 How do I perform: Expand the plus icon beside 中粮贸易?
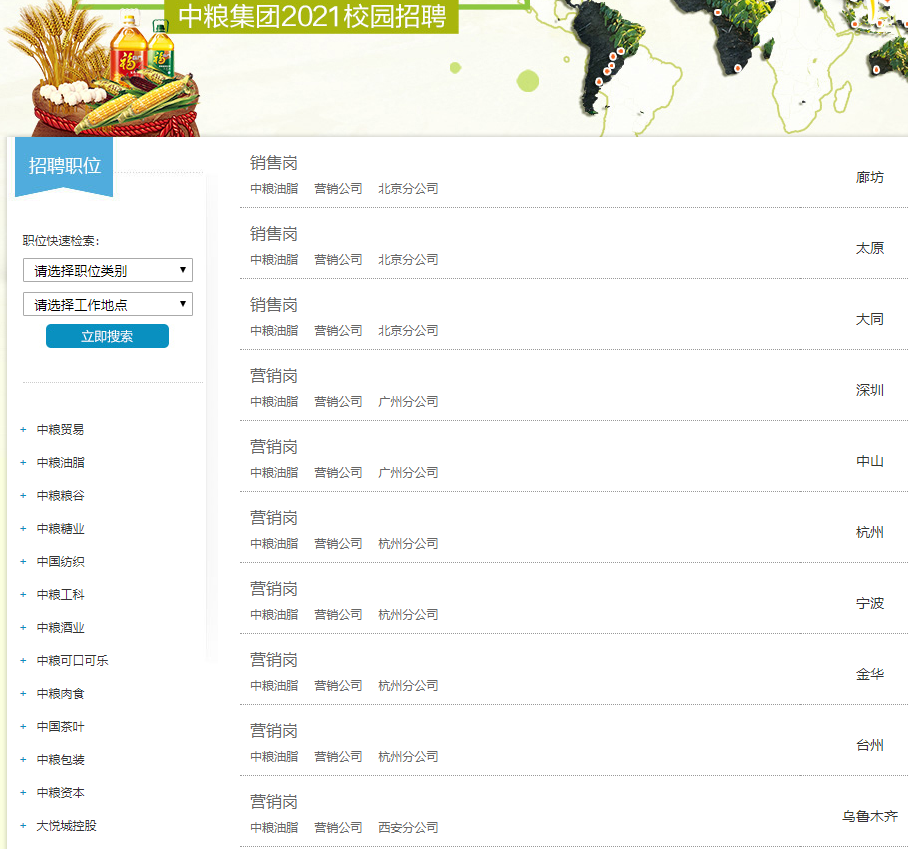point(23,430)
